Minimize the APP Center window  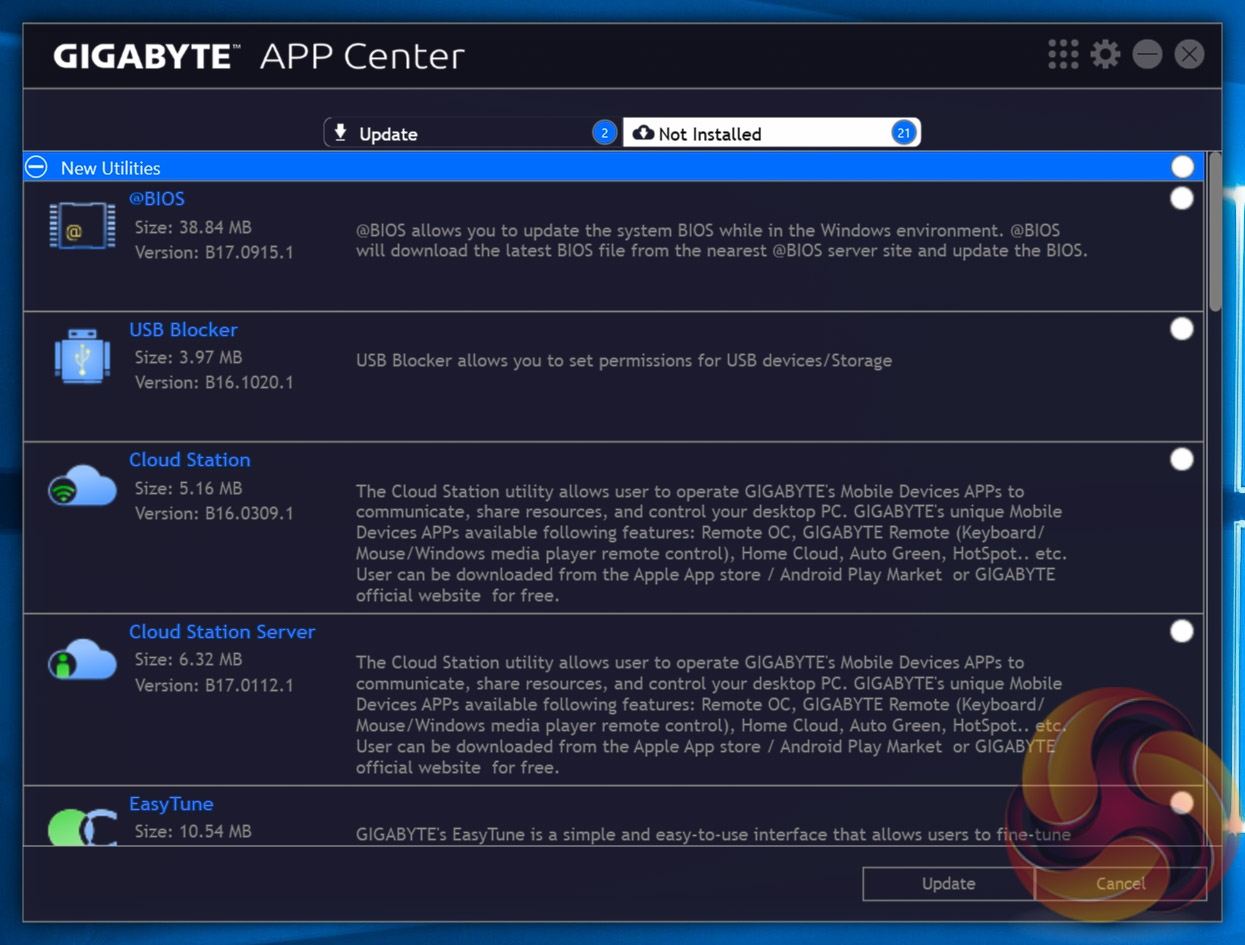tap(1147, 54)
